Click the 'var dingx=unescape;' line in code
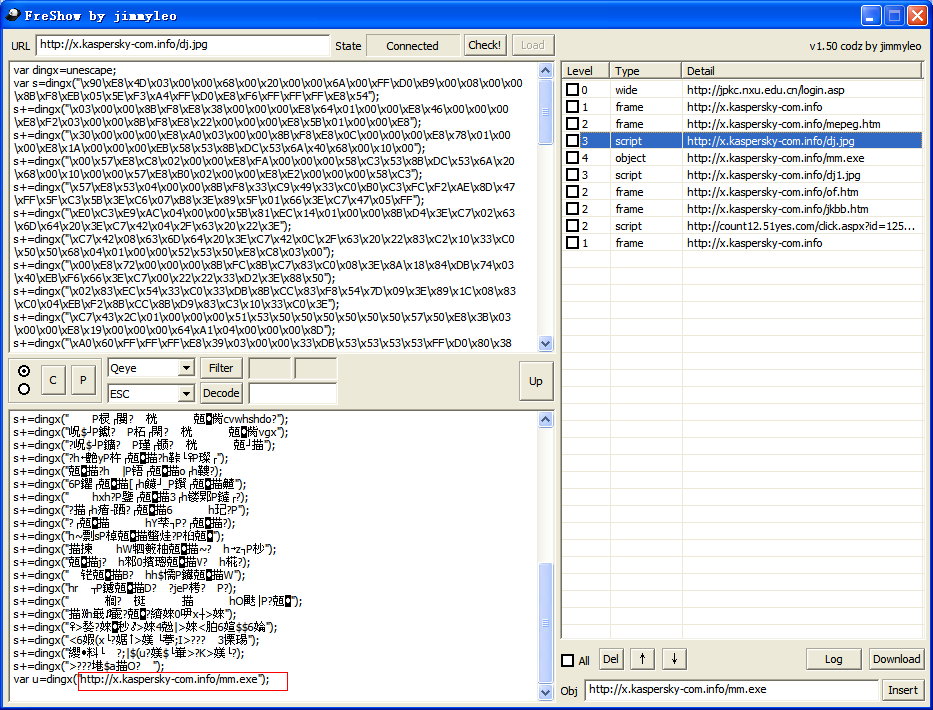 pos(65,70)
